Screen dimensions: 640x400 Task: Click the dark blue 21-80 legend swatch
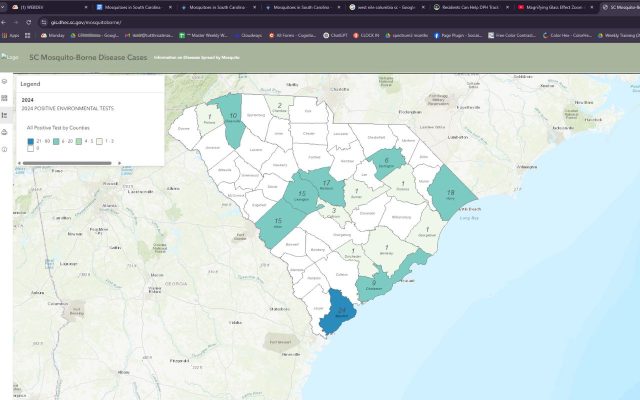point(31,141)
